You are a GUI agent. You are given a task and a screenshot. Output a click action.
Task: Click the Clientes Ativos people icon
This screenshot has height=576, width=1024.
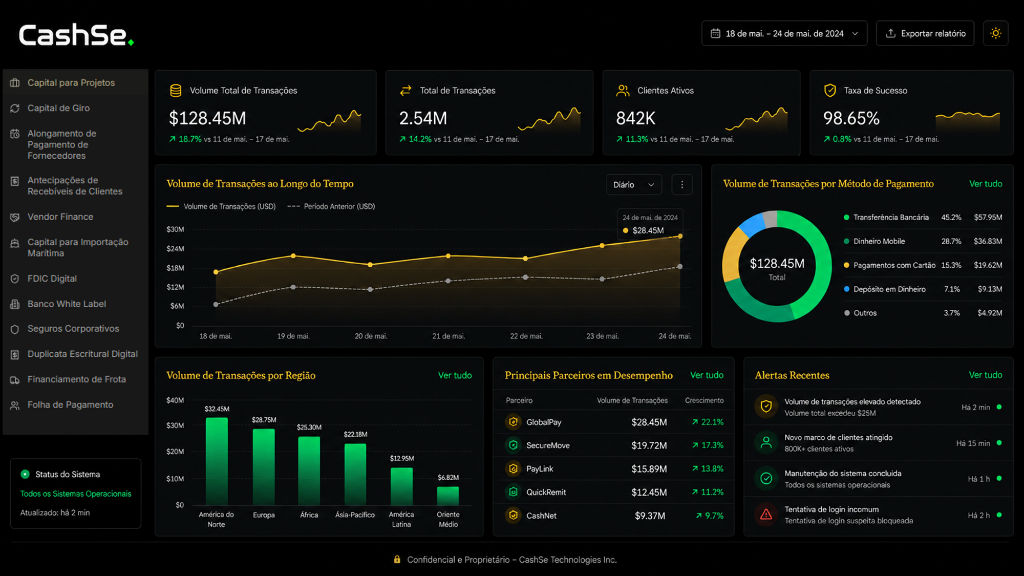622,91
